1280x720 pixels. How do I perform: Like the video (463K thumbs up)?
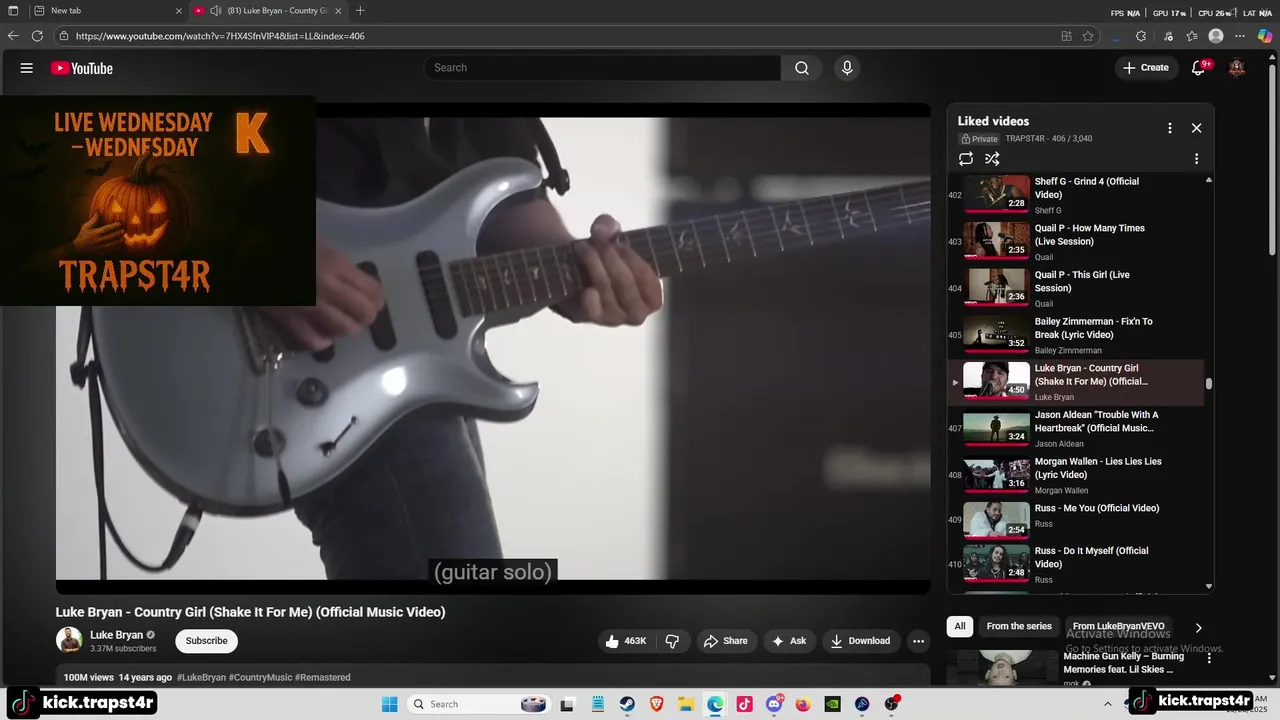(x=626, y=641)
